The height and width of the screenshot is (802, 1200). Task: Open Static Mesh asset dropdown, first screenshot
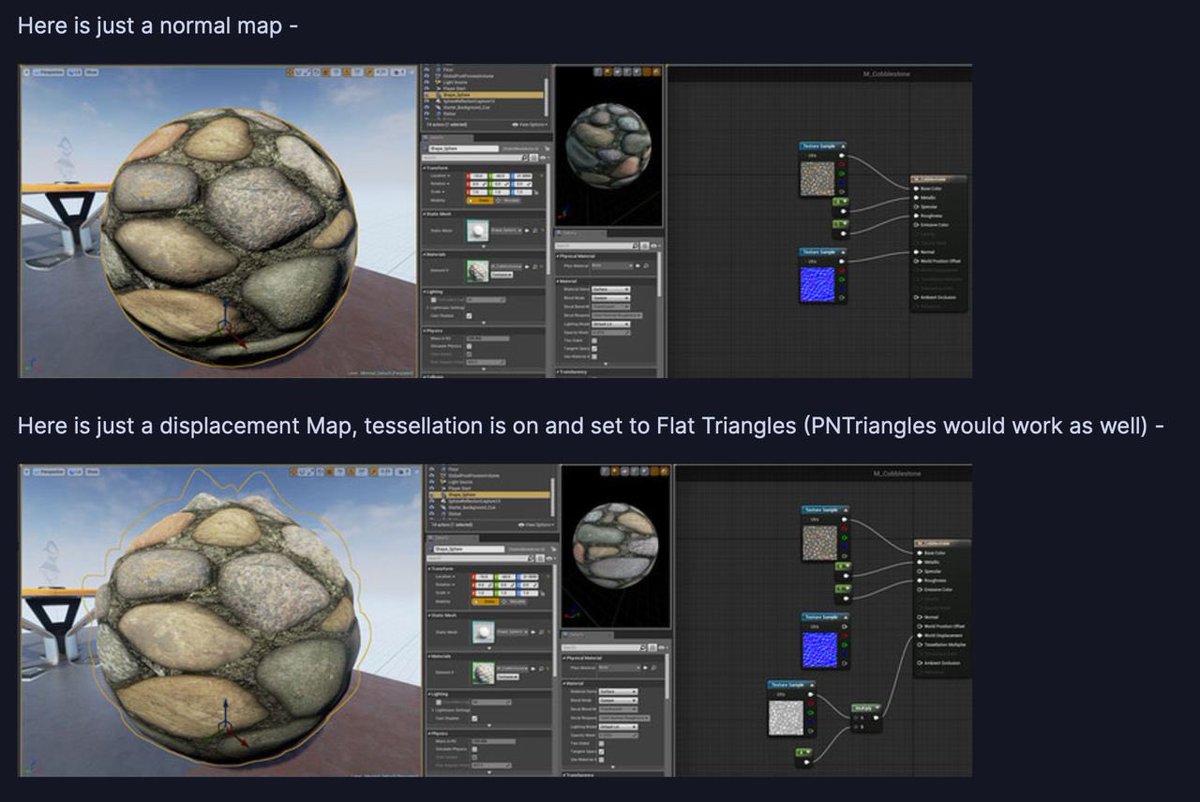tap(507, 230)
